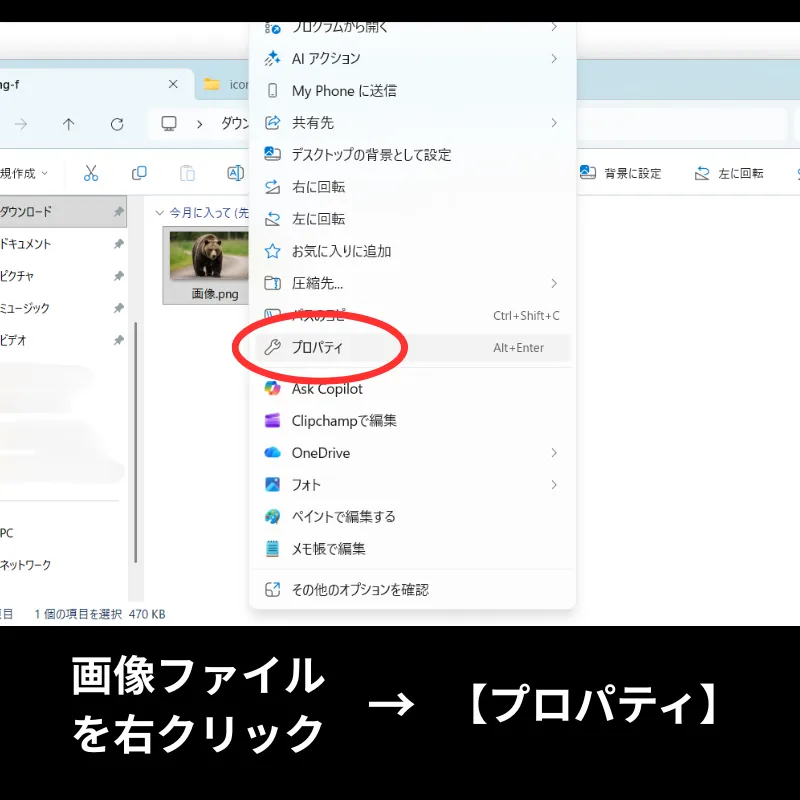Click the 背景に設定 toolbar button
This screenshot has height=800, width=800.
coord(621,173)
